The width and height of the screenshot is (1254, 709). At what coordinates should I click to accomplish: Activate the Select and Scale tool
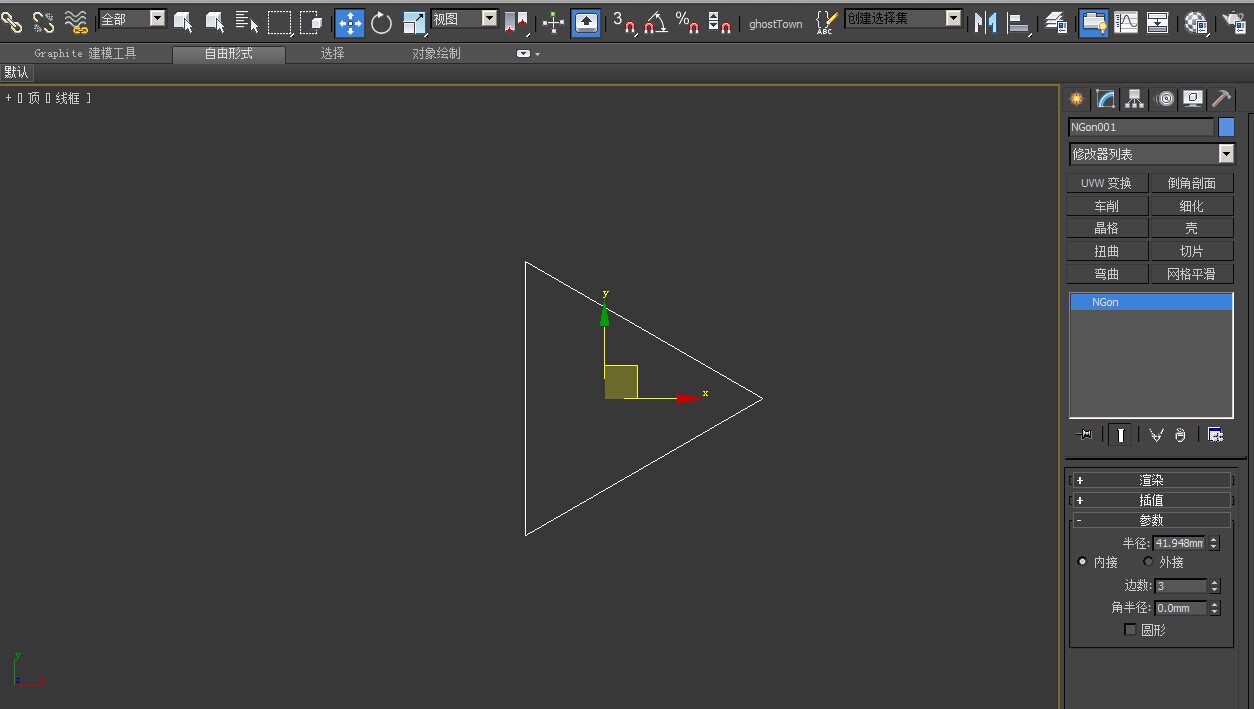click(x=414, y=22)
